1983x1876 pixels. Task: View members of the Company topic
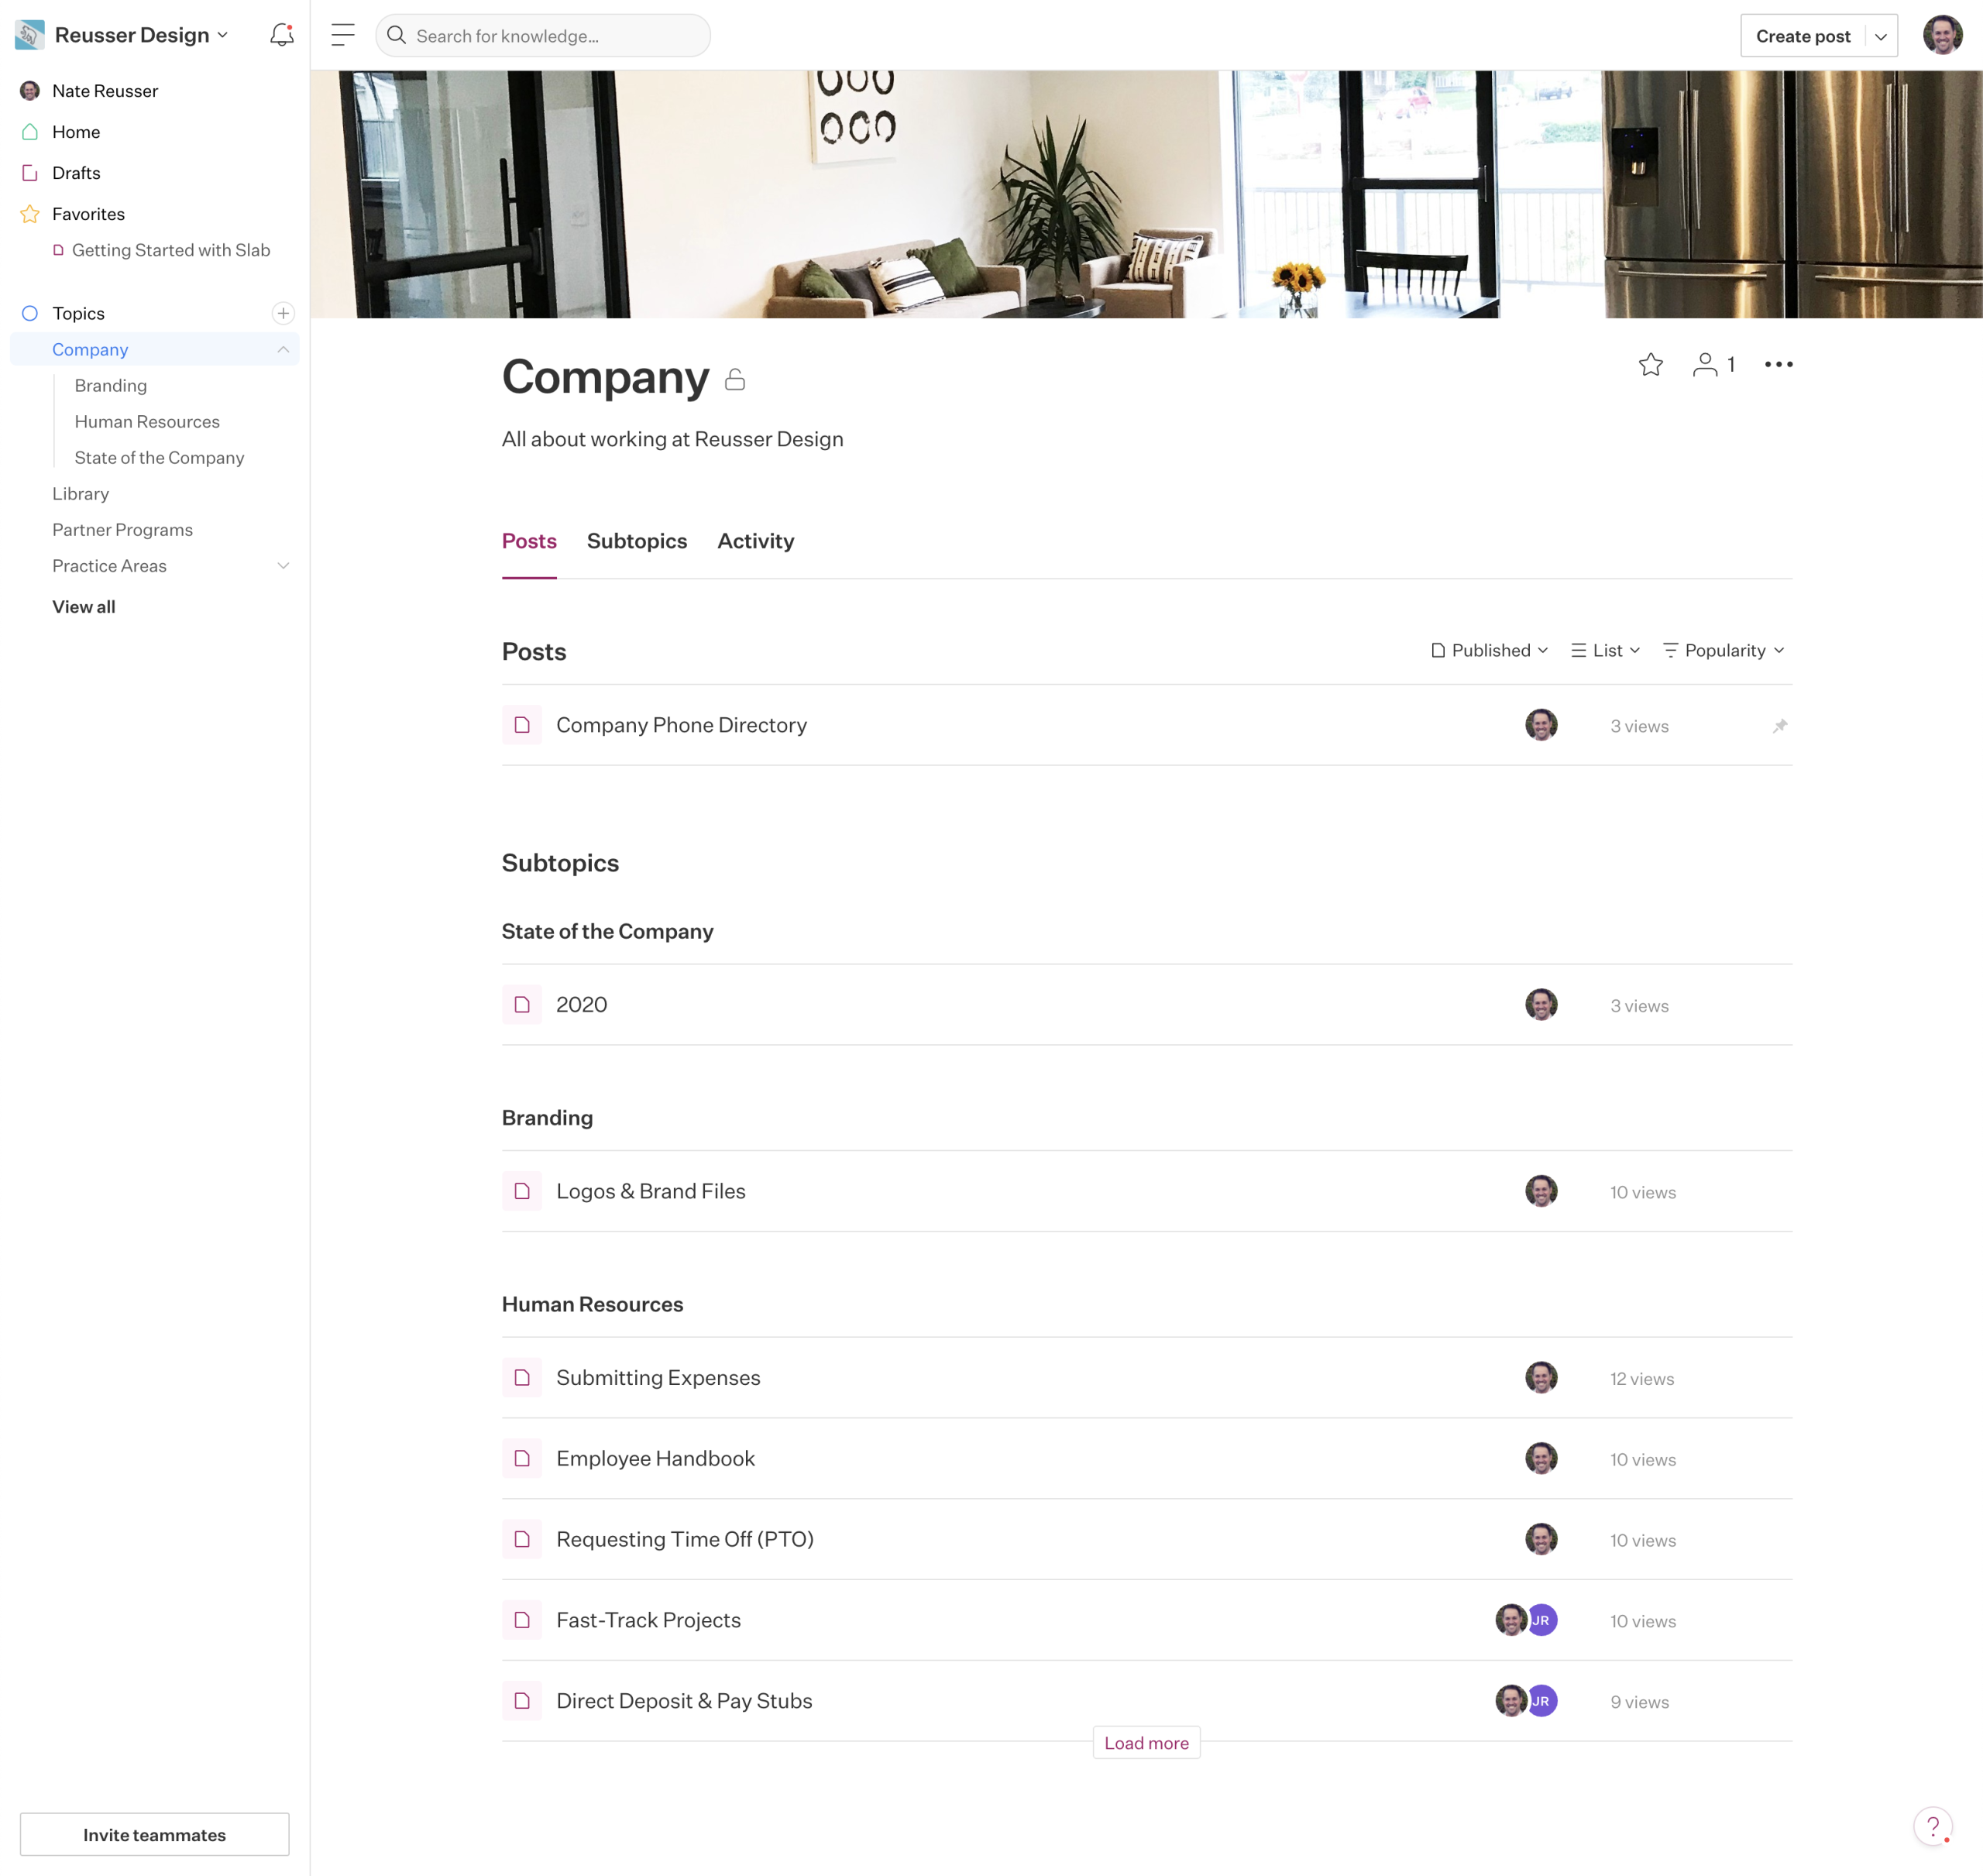(1713, 364)
